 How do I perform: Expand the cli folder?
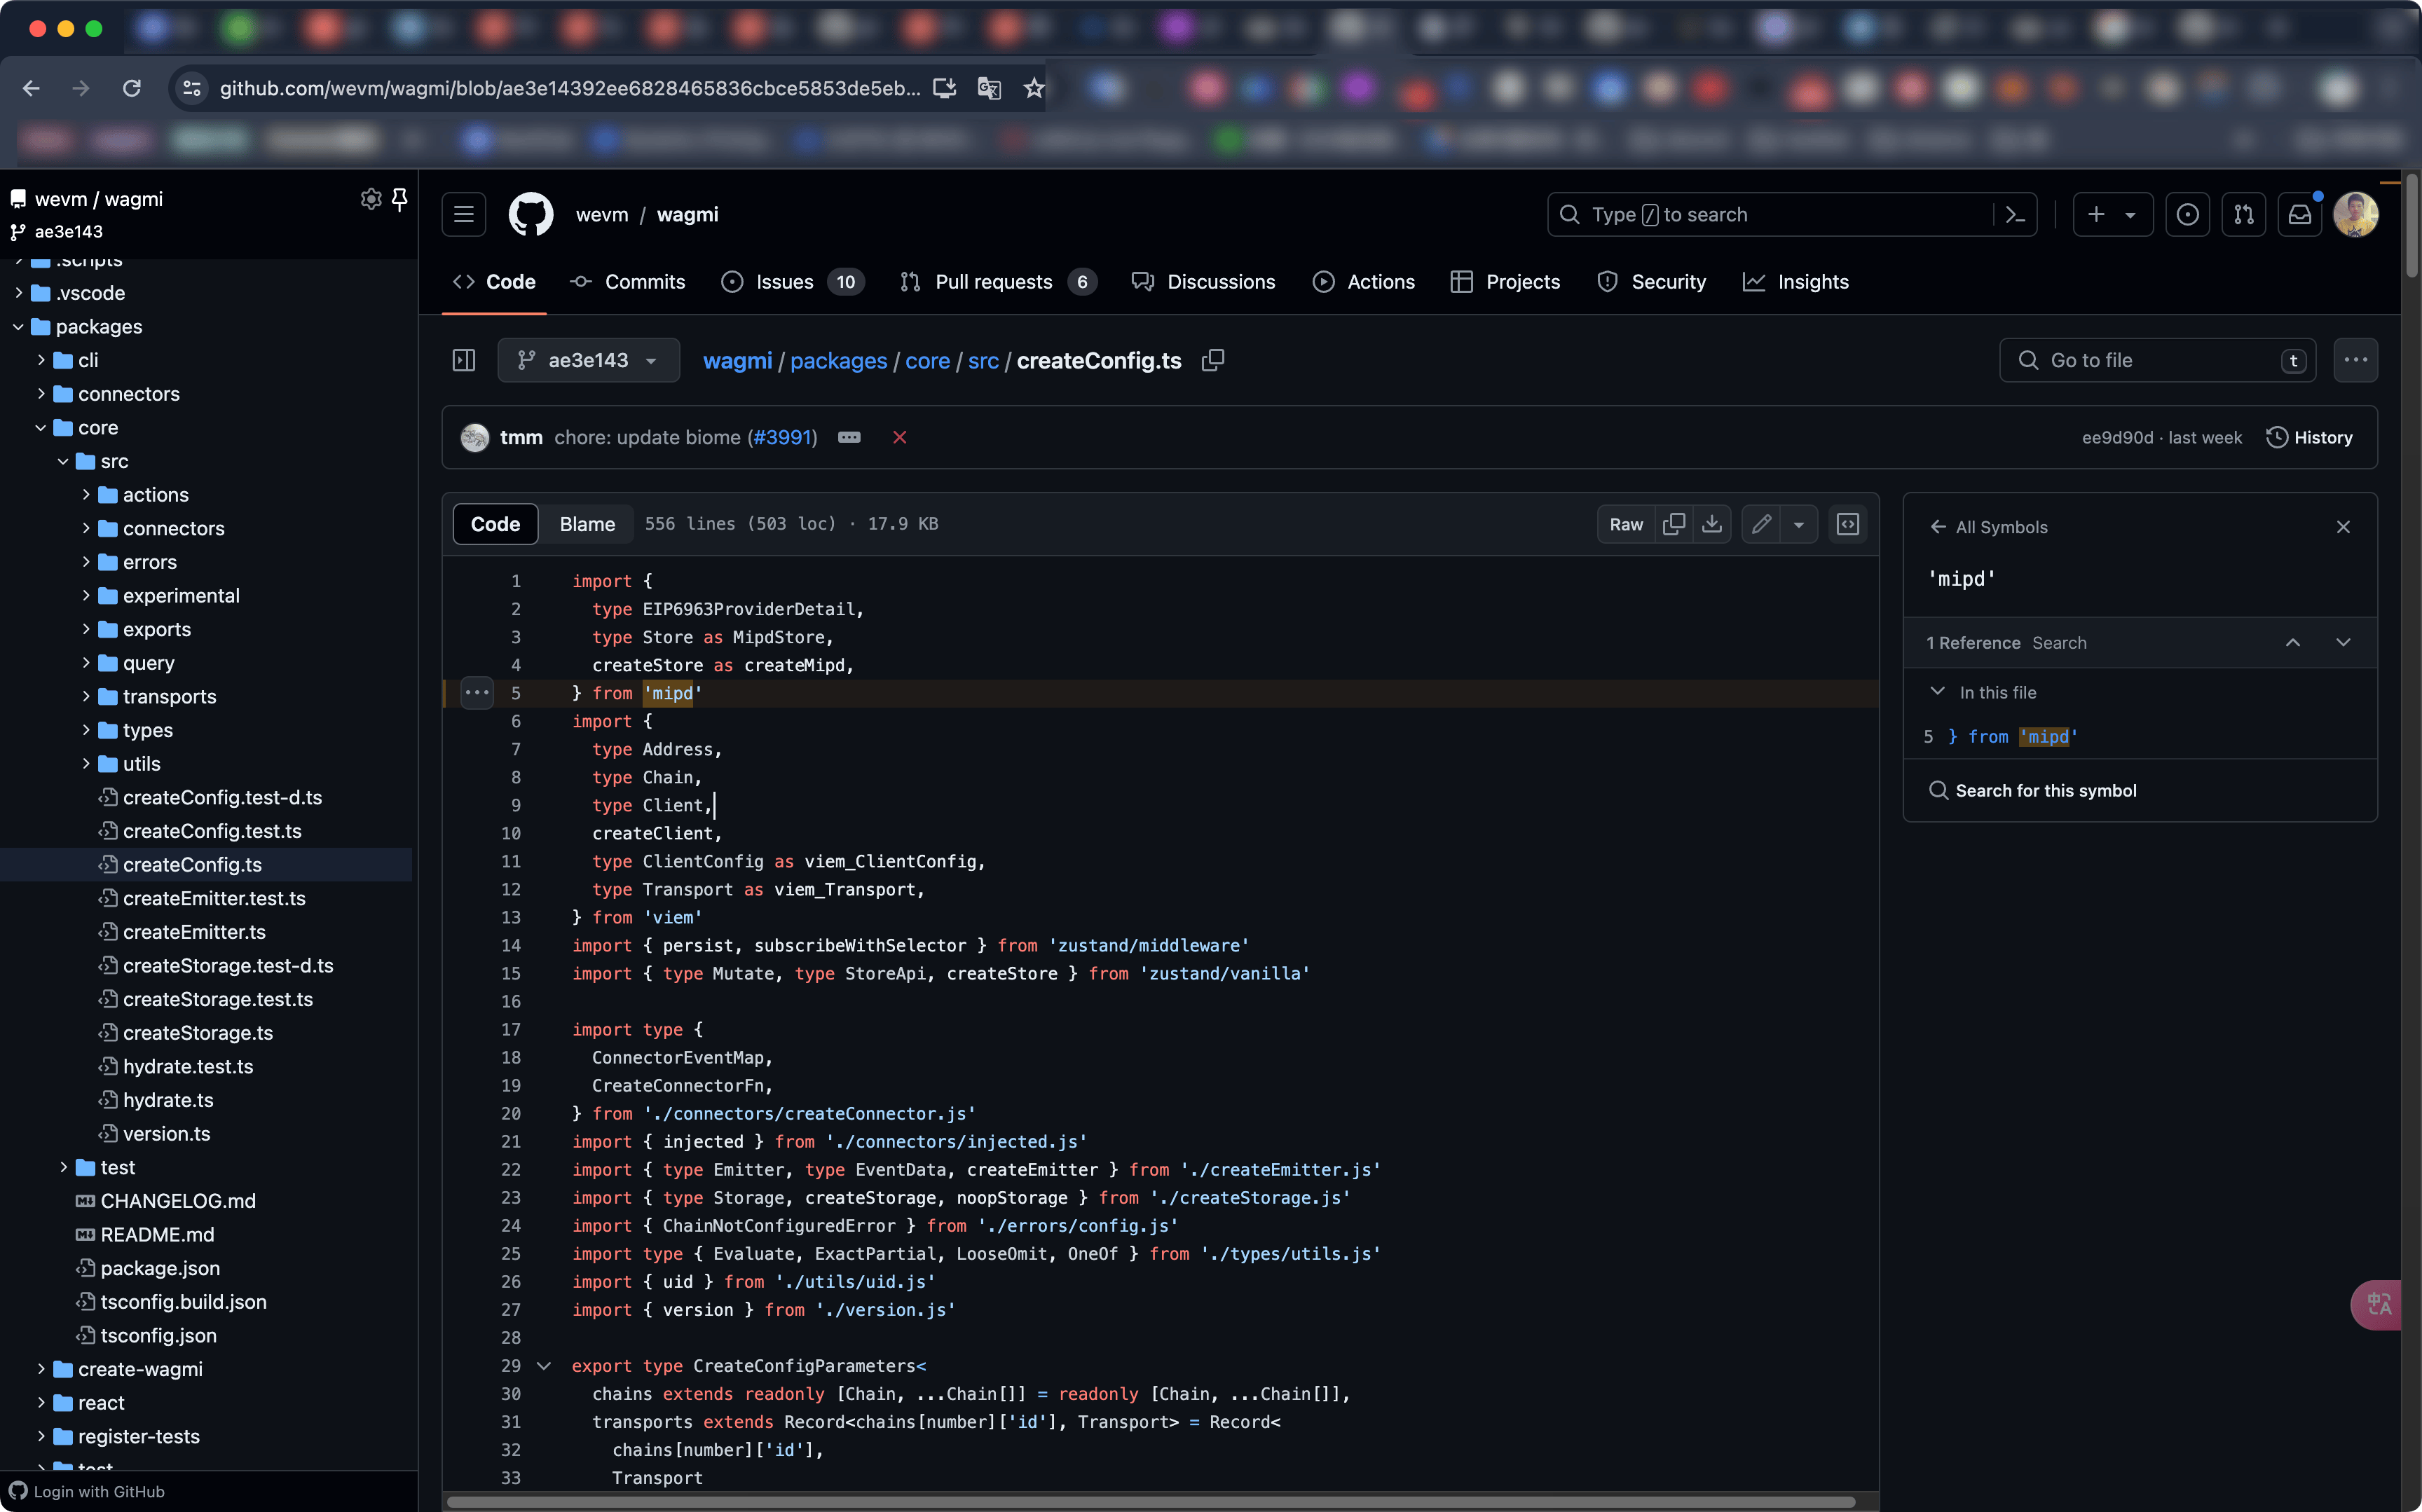point(41,360)
